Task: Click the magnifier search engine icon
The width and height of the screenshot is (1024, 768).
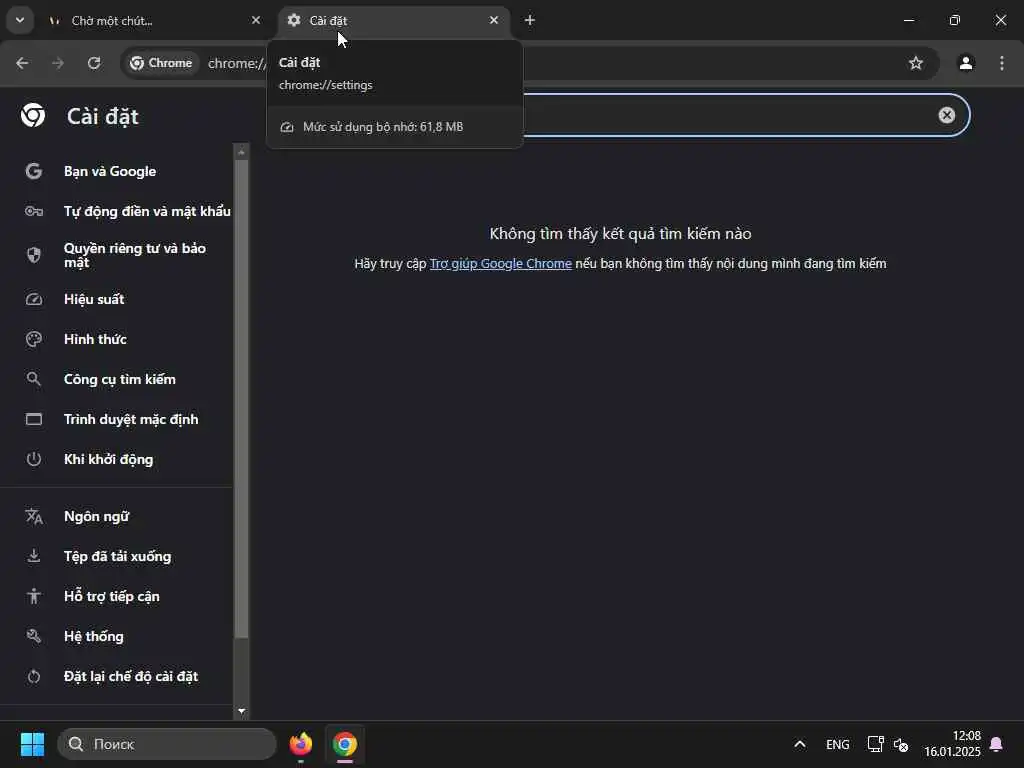Action: [x=33, y=379]
